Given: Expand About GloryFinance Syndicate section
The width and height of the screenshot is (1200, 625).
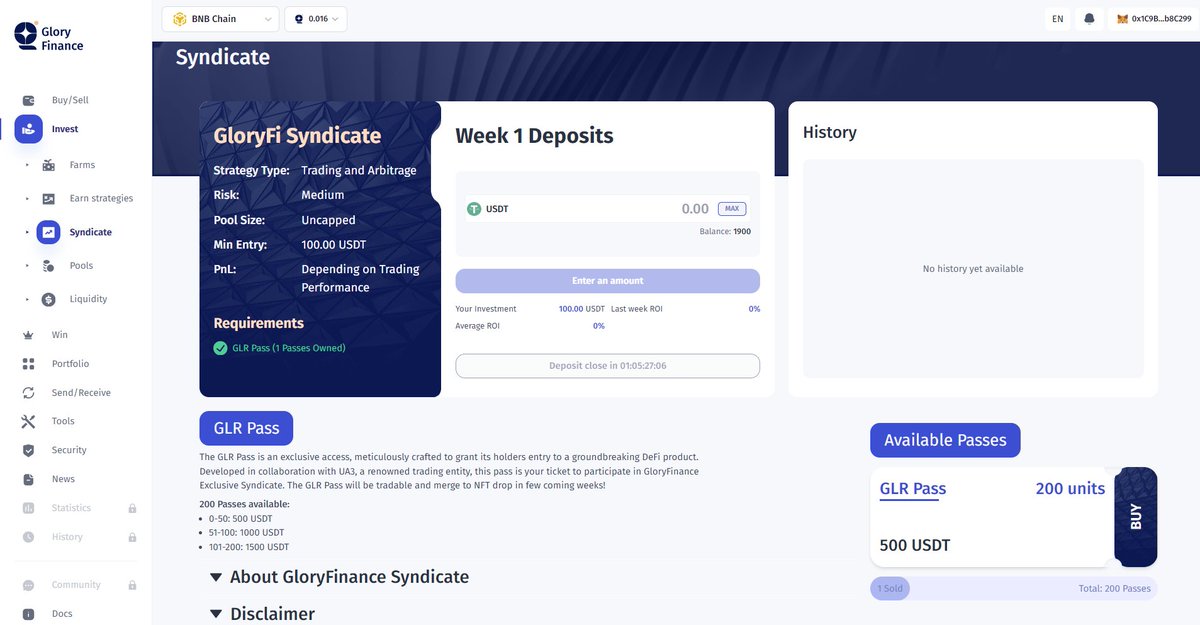Looking at the screenshot, I should click(339, 577).
